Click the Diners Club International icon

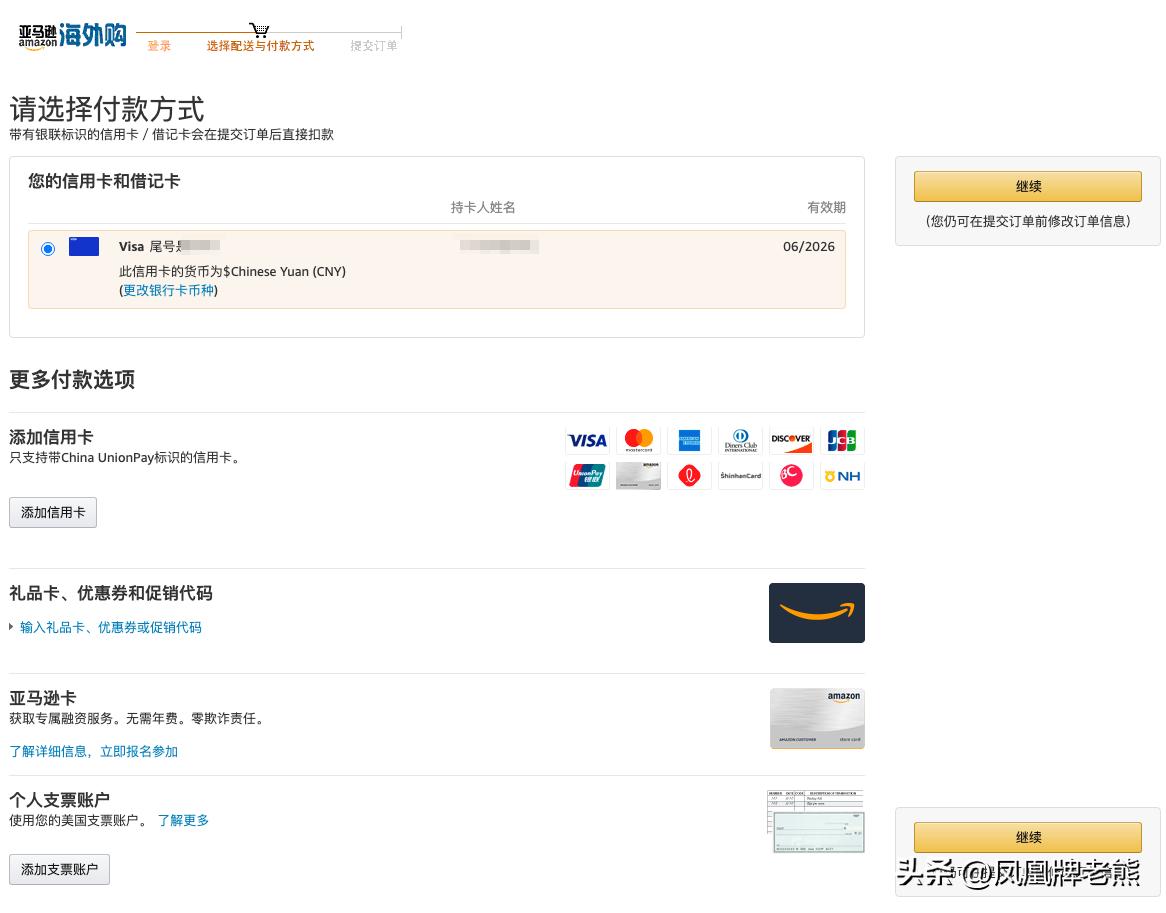pyautogui.click(x=740, y=440)
